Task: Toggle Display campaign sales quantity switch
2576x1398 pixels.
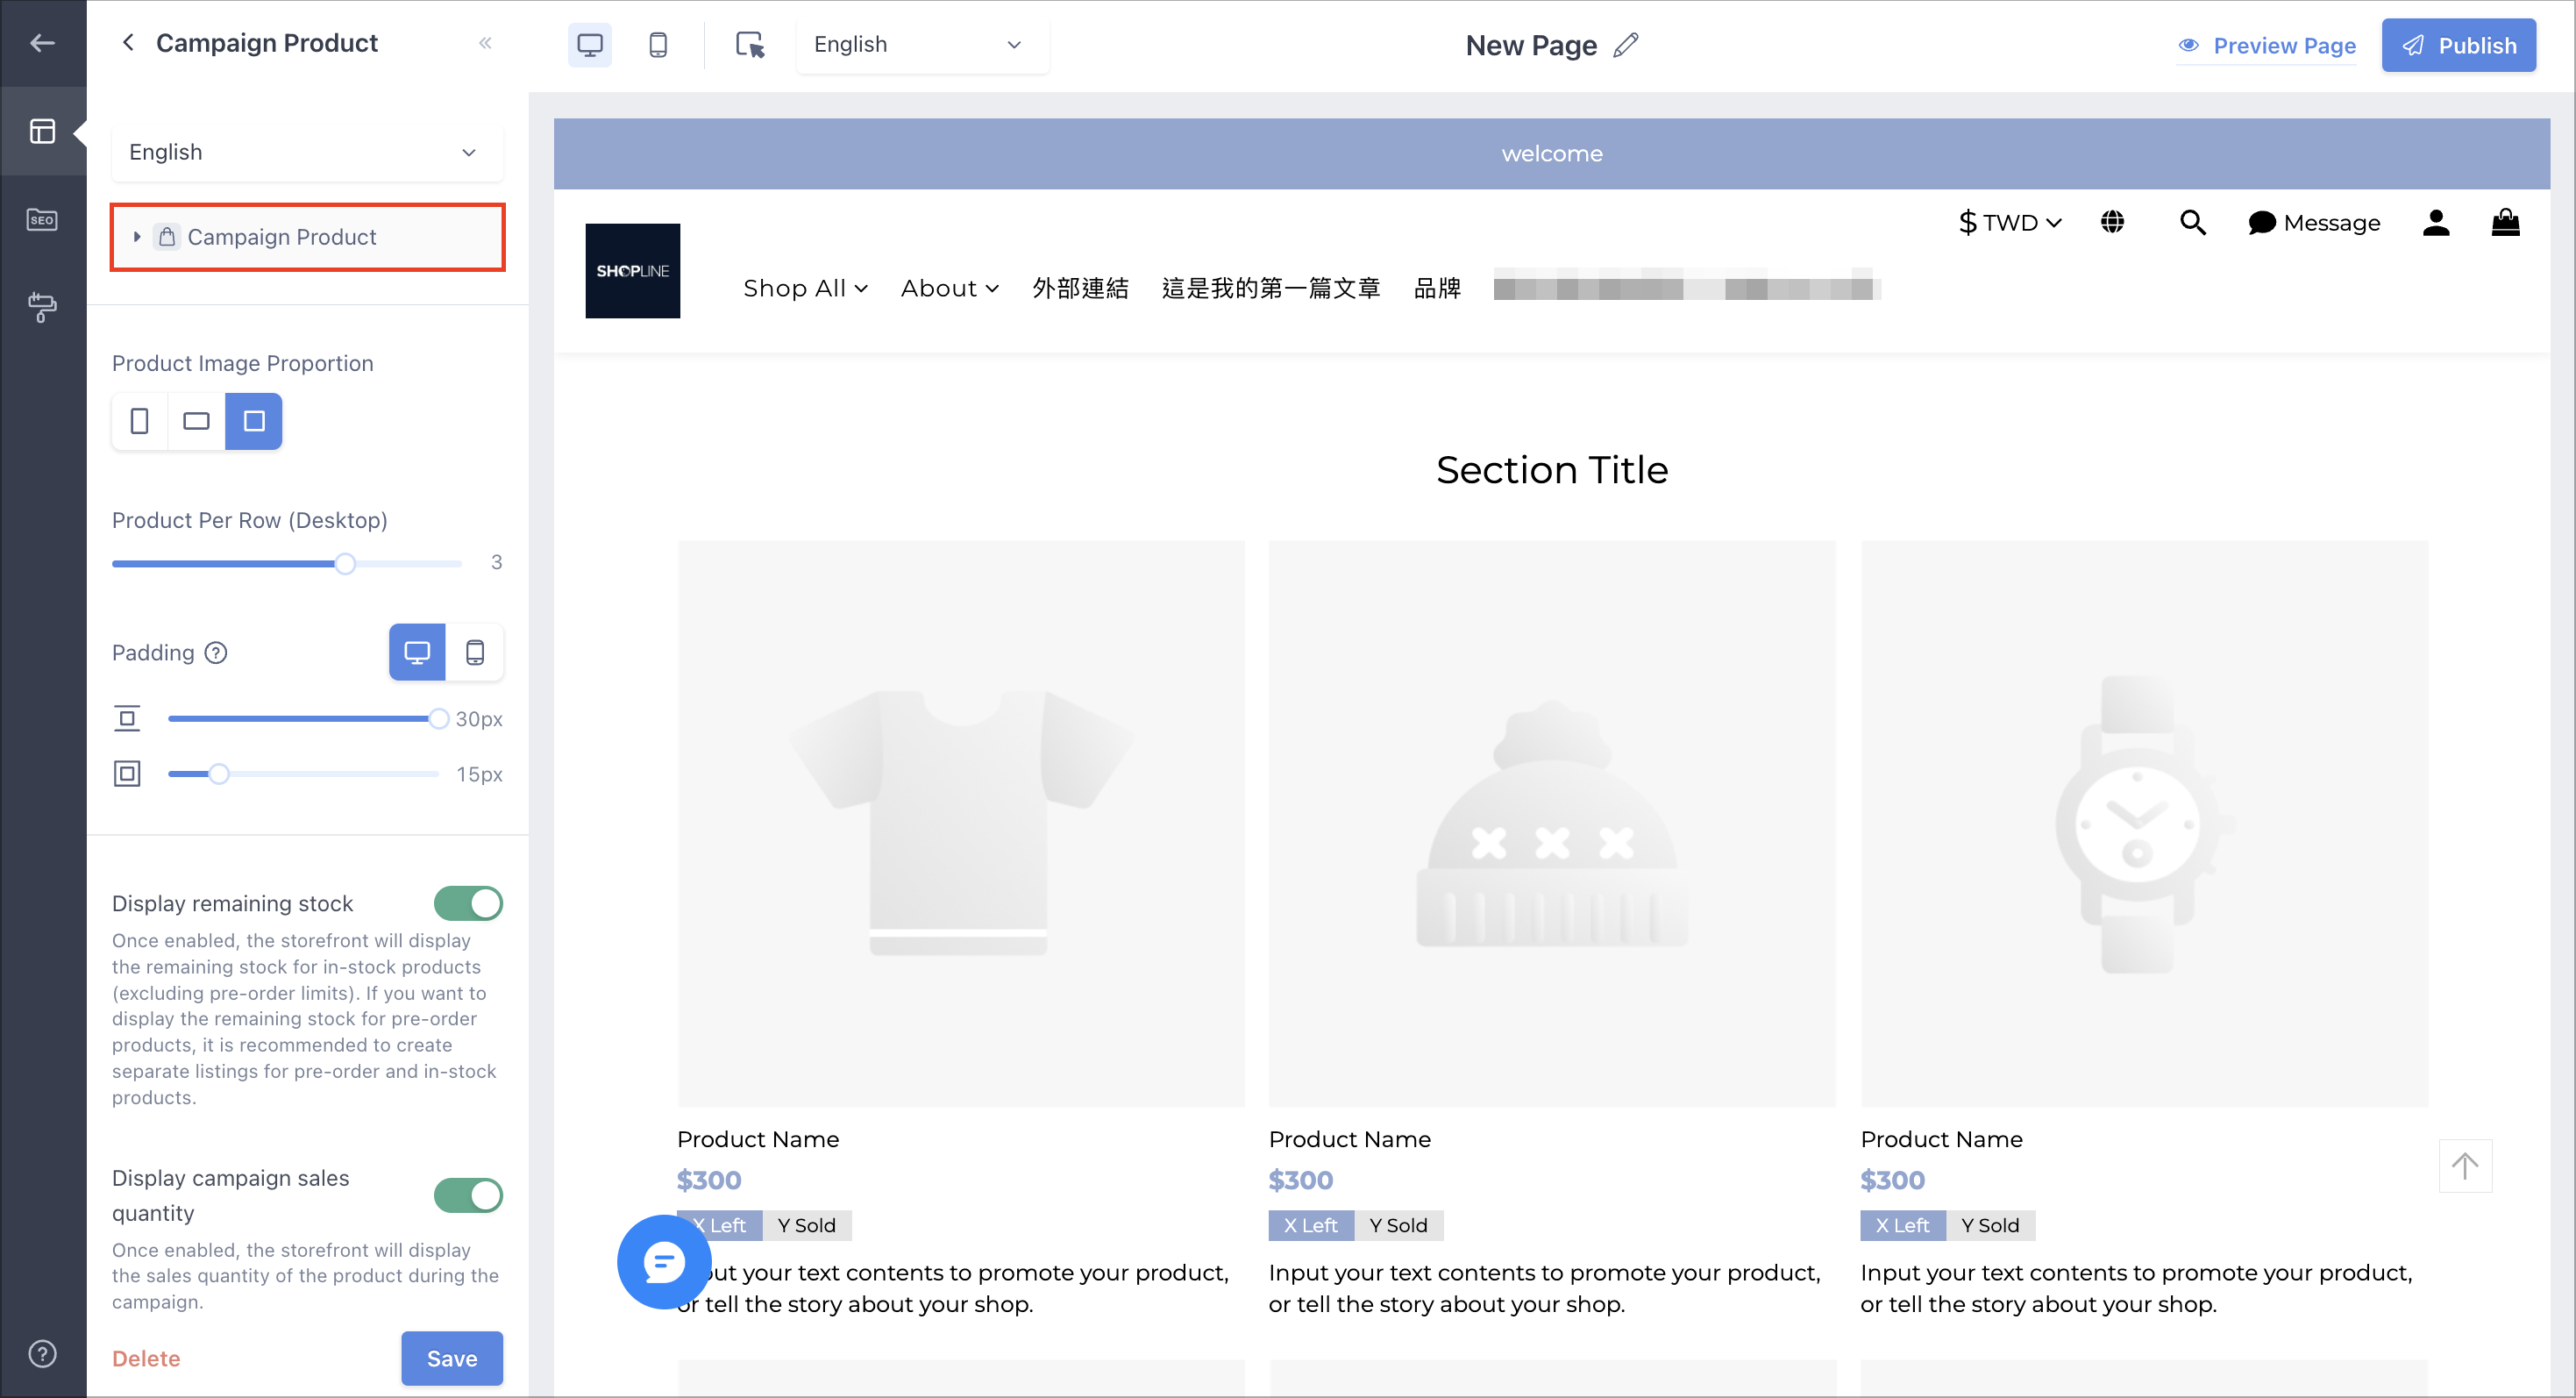Action: point(468,1196)
